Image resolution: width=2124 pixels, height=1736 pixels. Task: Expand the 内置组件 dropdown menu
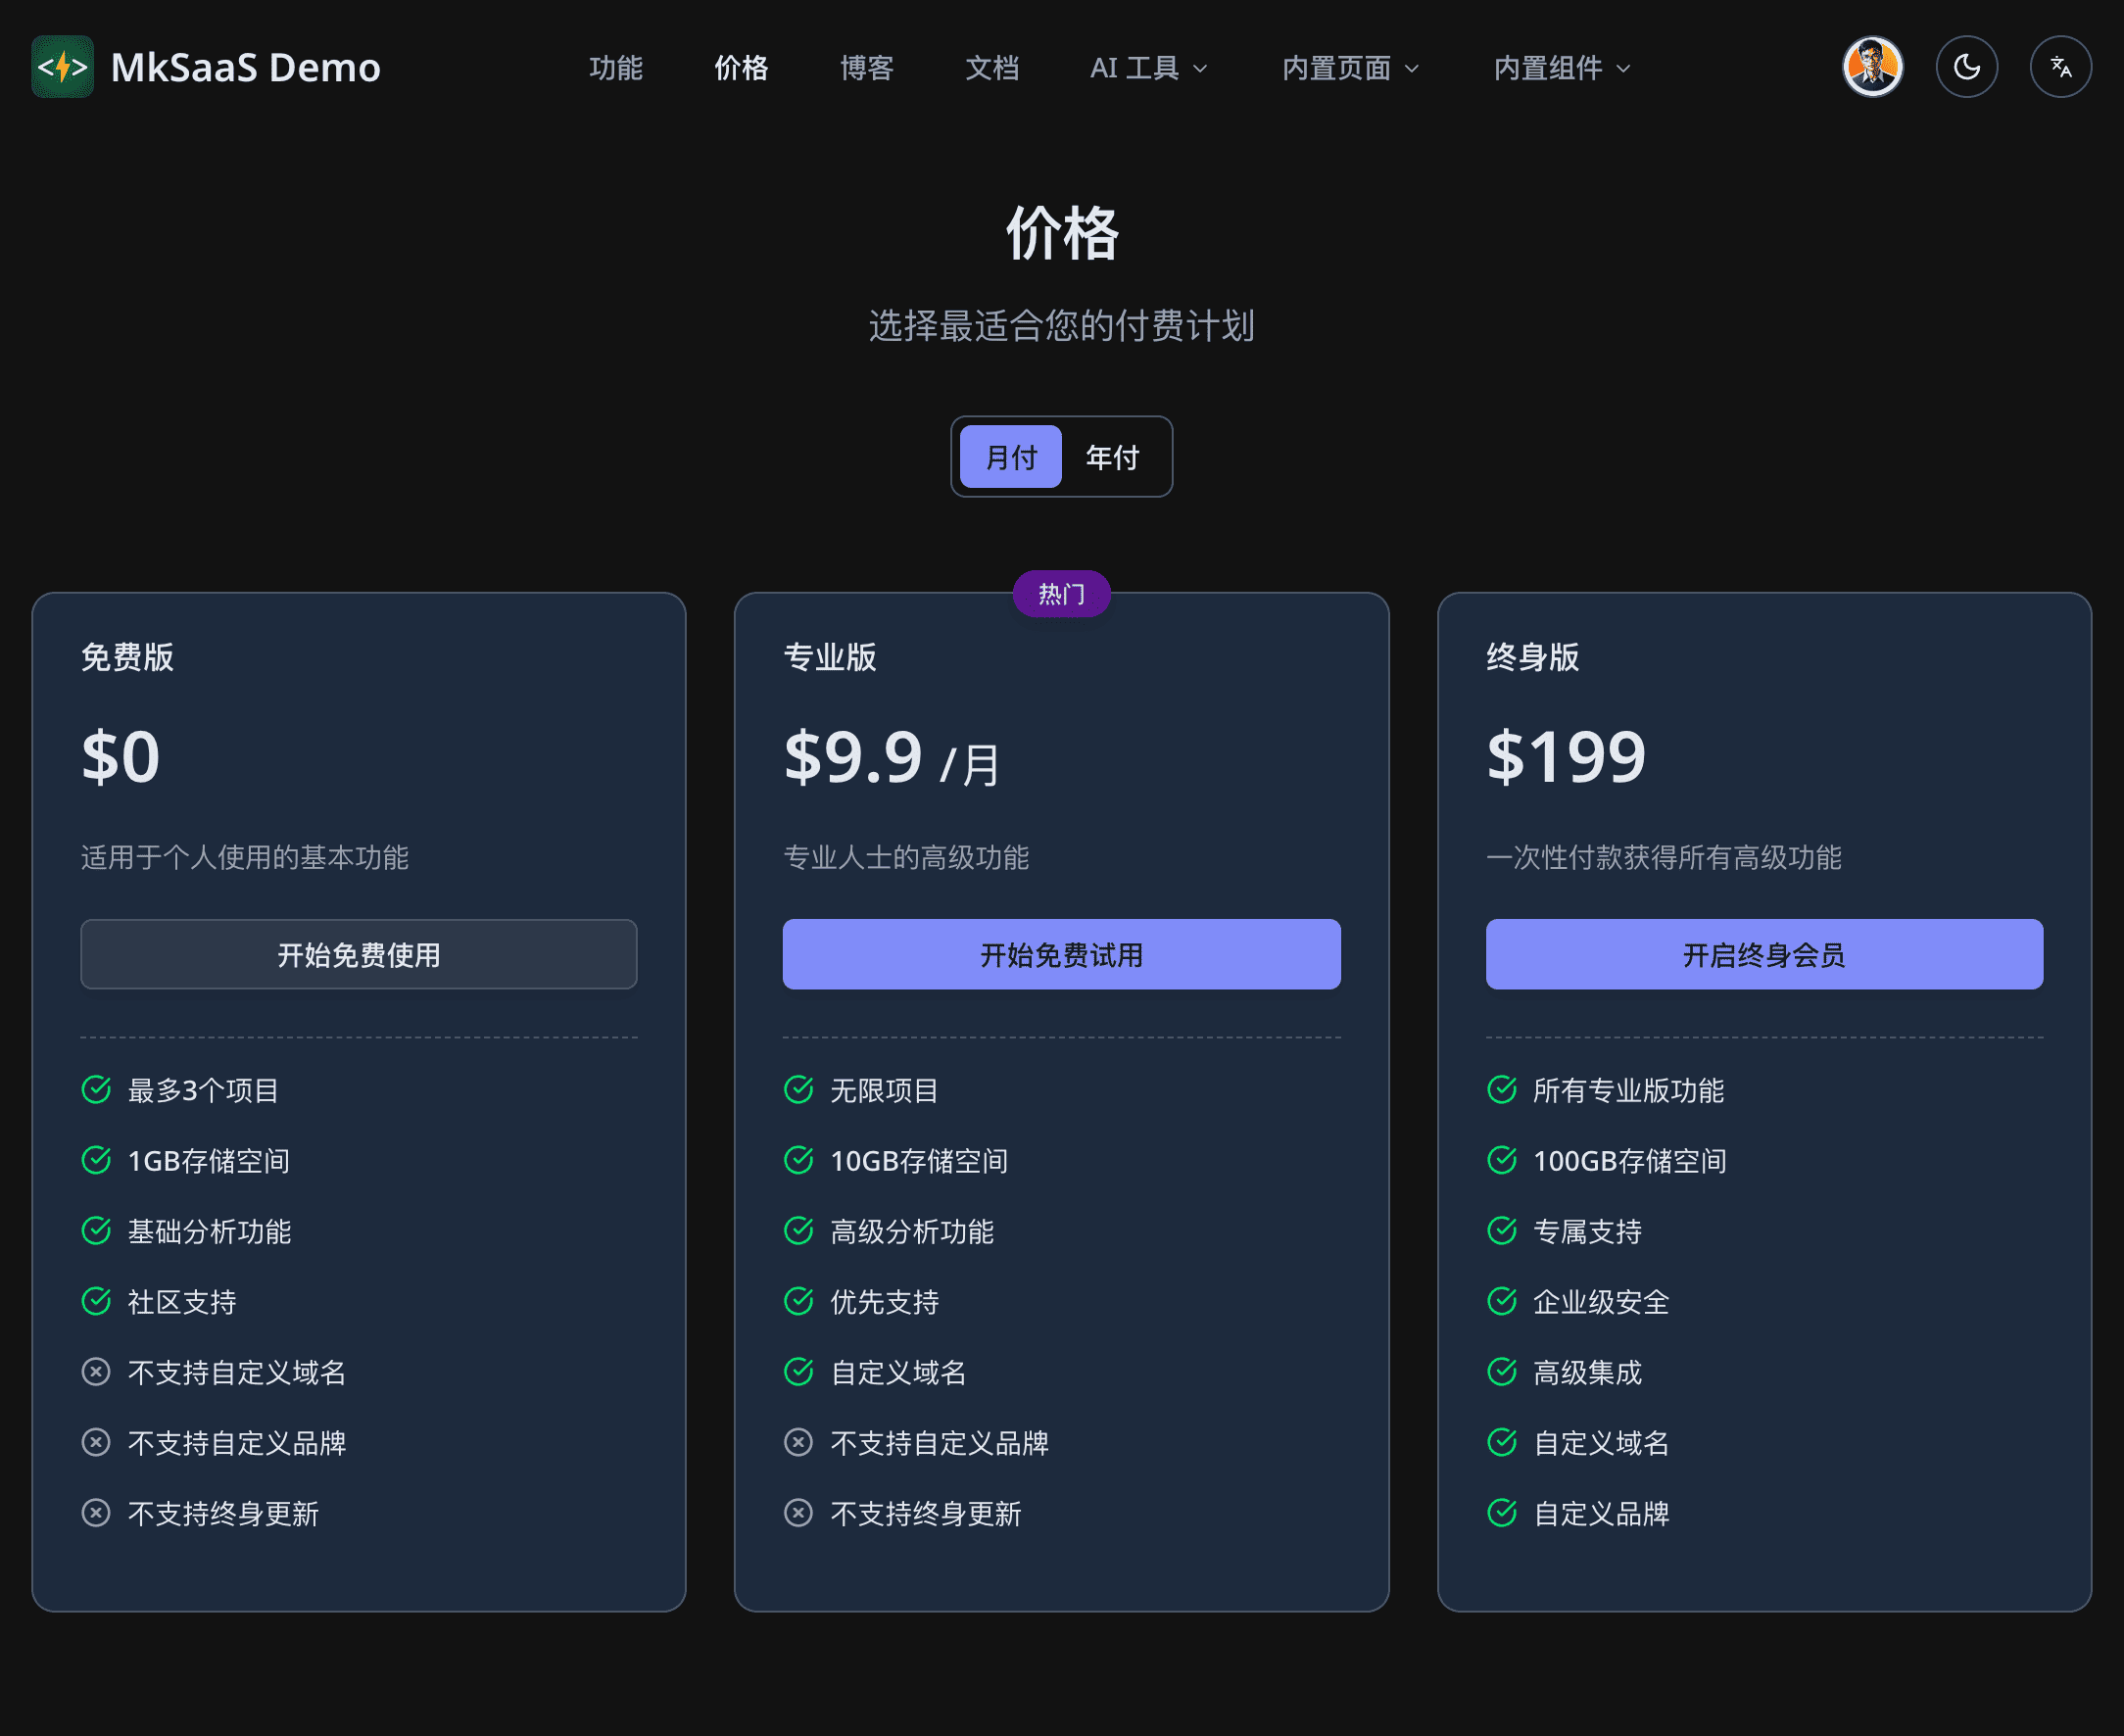[x=1561, y=68]
